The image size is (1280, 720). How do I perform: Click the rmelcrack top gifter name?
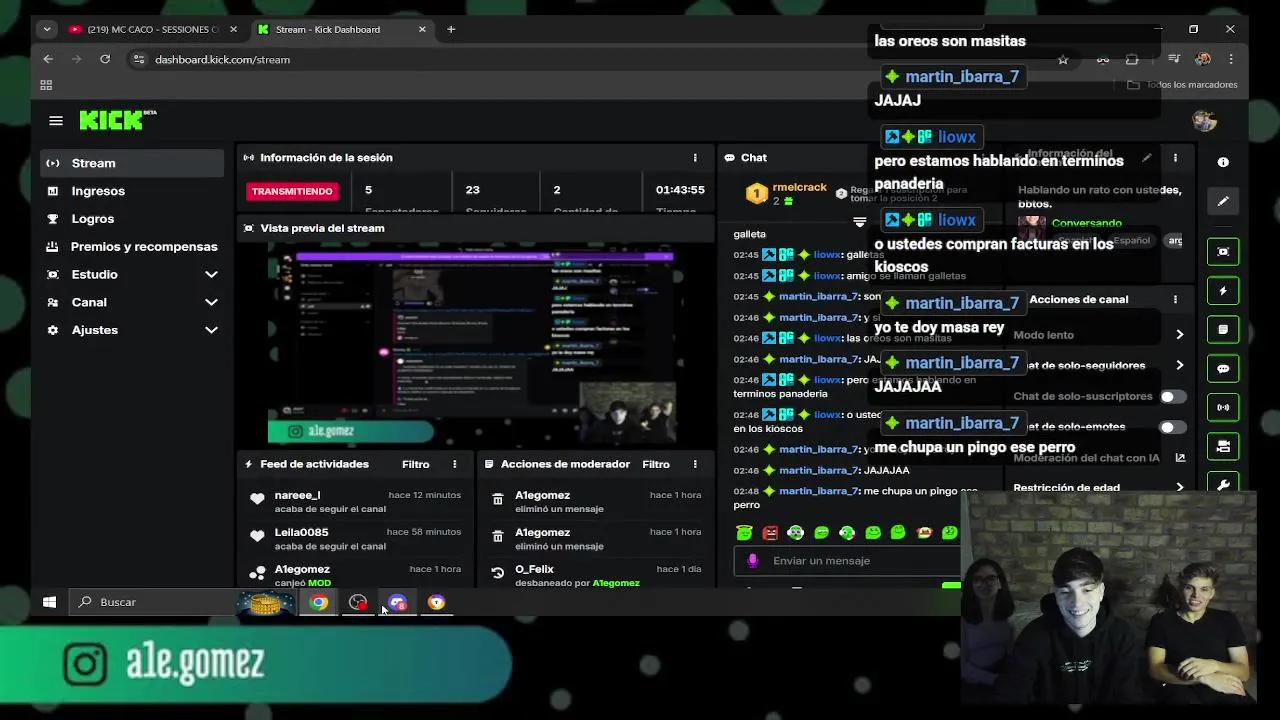(800, 187)
